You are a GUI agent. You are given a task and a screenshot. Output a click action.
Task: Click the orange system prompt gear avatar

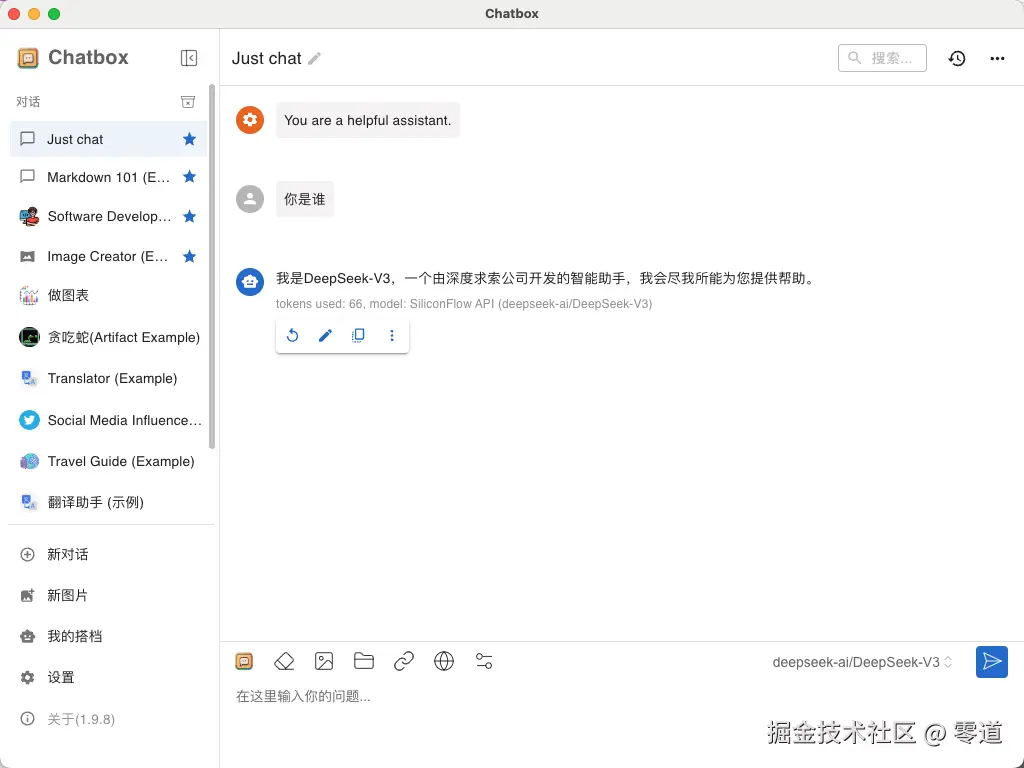tap(250, 120)
